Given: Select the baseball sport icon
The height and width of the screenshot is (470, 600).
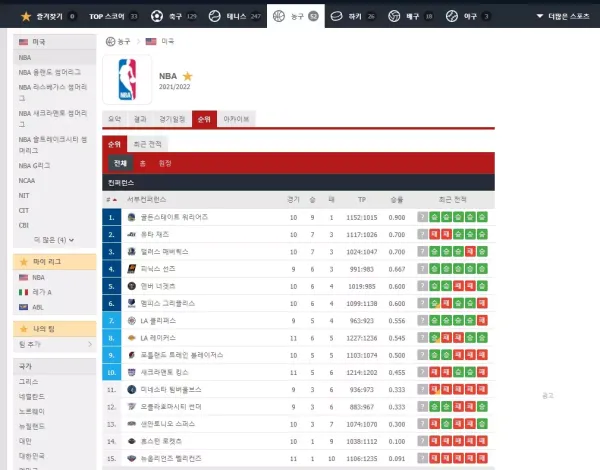Looking at the screenshot, I should tap(452, 16).
